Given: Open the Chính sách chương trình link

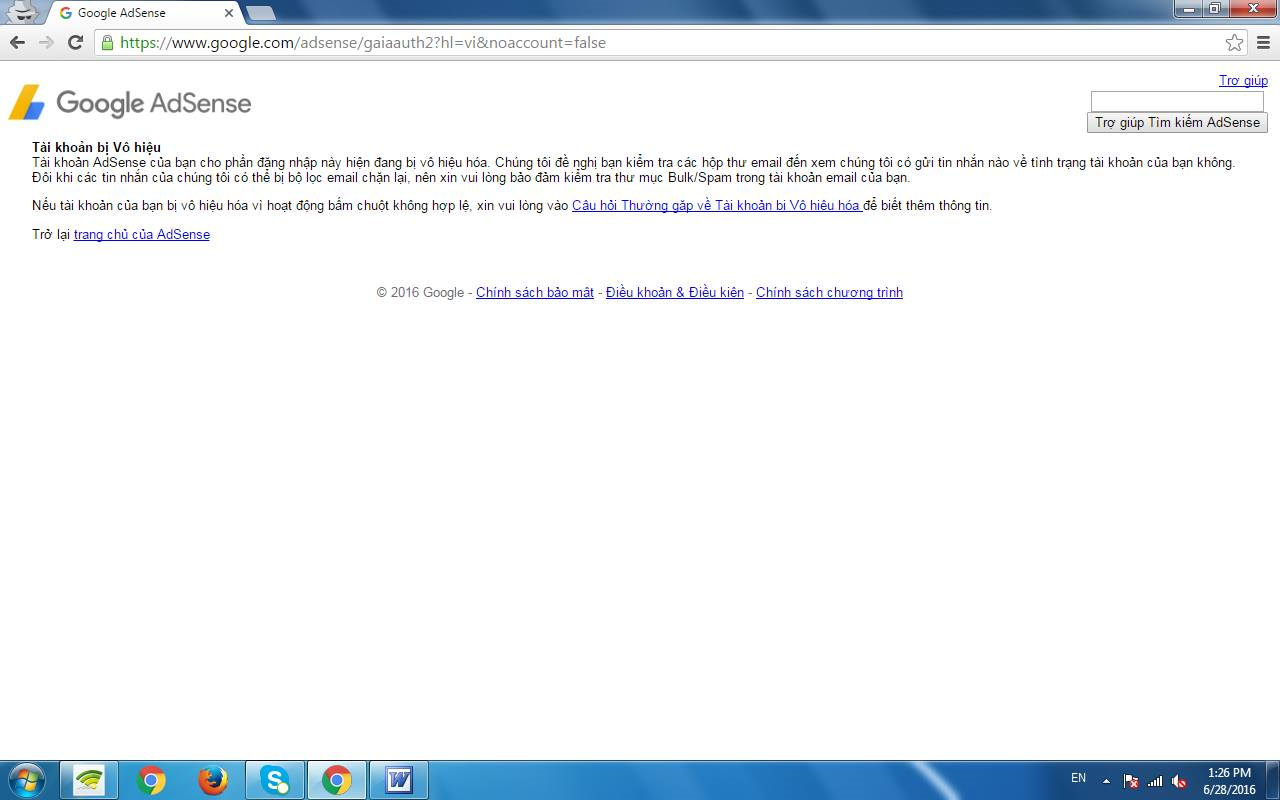Looking at the screenshot, I should [829, 292].
